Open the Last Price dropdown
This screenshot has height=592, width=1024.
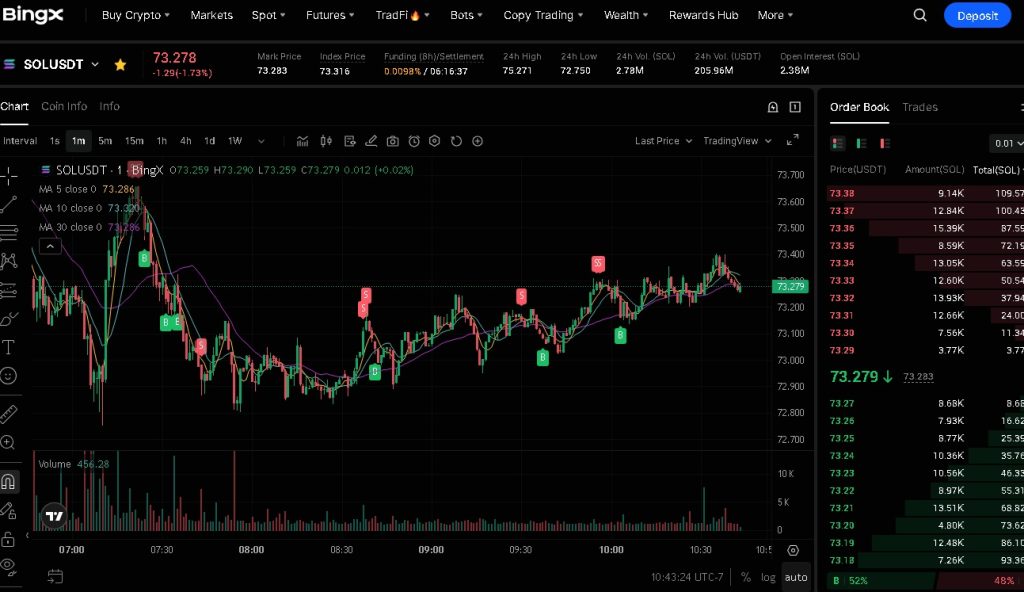point(663,140)
